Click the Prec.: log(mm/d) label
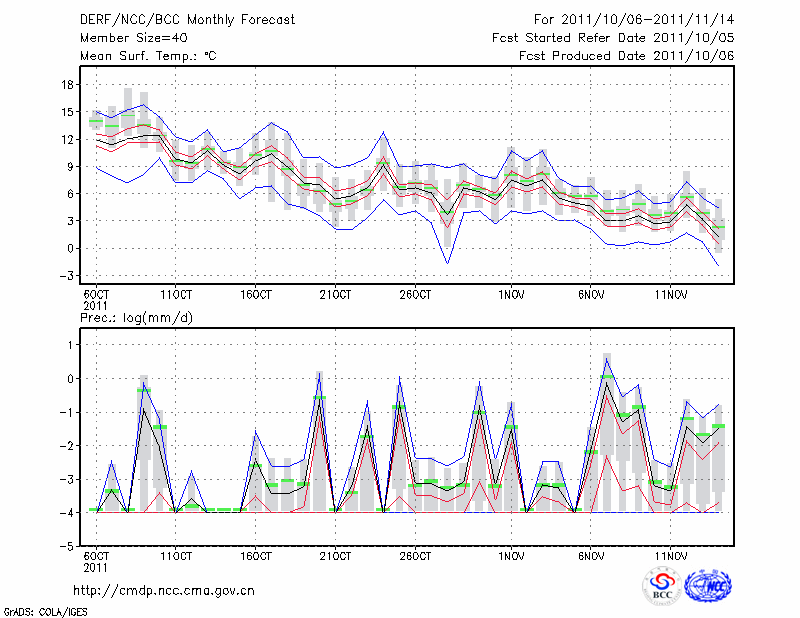 136,317
